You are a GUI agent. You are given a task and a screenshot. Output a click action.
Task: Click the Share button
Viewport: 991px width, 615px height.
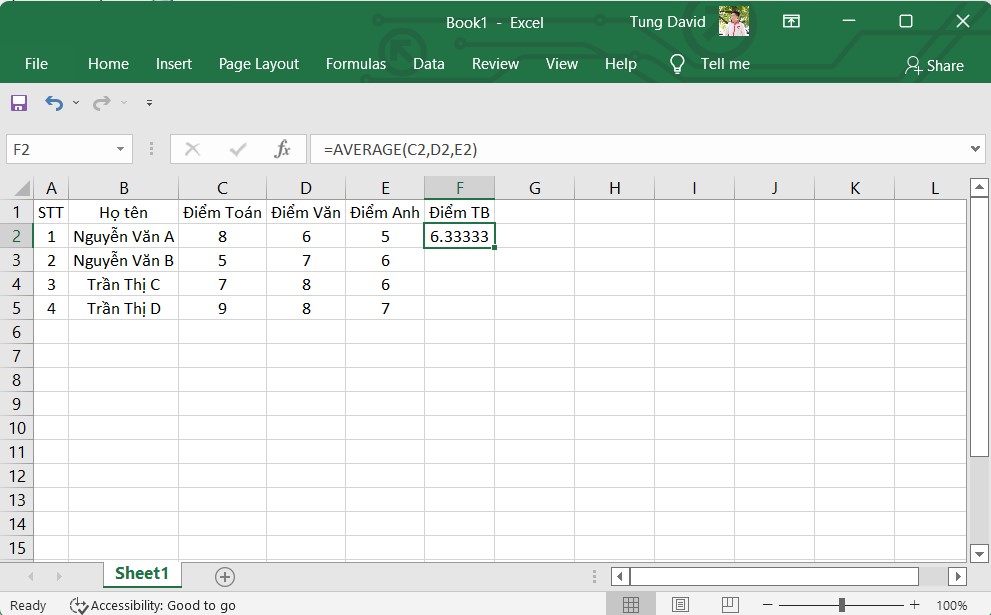pos(934,65)
